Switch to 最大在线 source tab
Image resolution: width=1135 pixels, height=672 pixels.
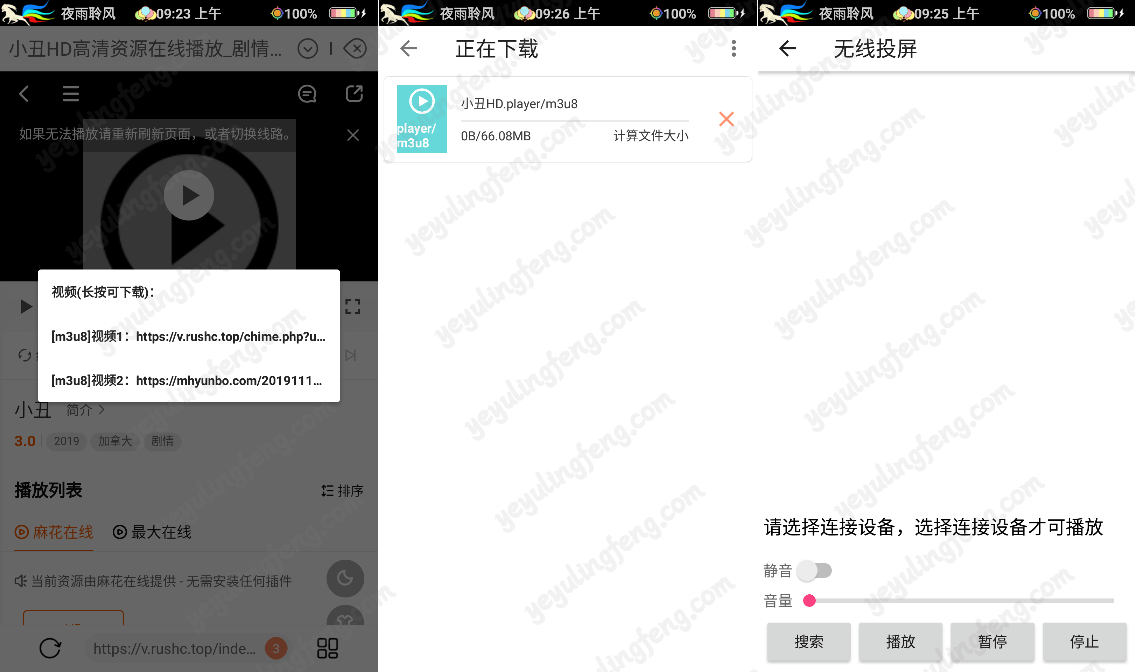tap(152, 532)
